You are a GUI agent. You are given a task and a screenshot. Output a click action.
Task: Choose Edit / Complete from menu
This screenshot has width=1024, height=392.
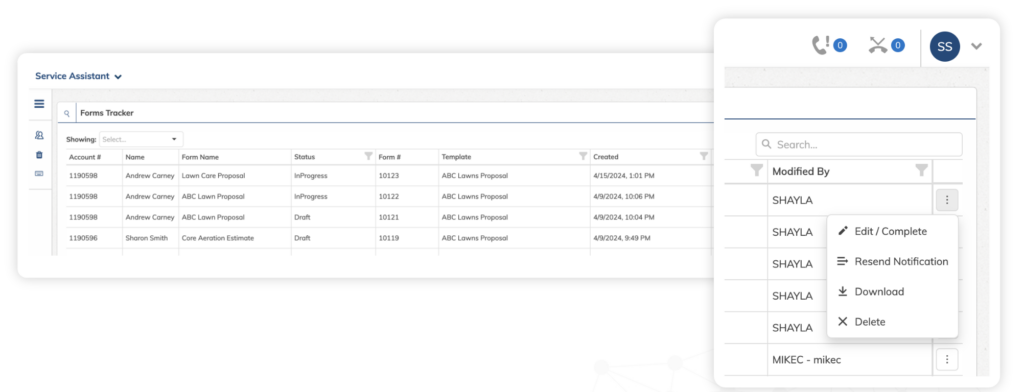click(890, 231)
